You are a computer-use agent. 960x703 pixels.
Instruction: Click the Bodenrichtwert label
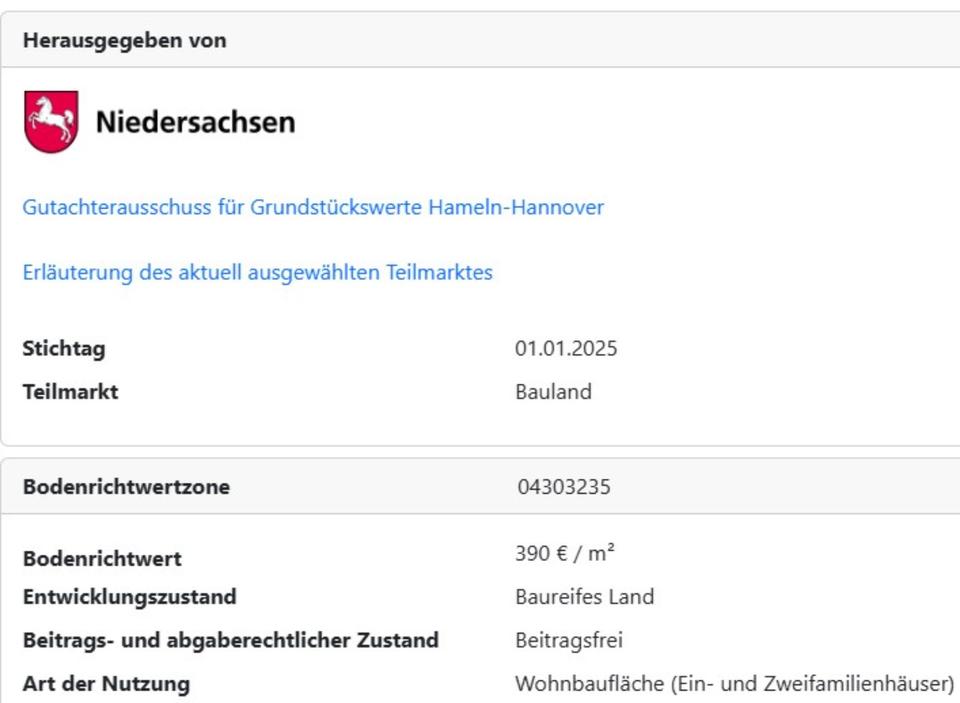click(x=102, y=558)
